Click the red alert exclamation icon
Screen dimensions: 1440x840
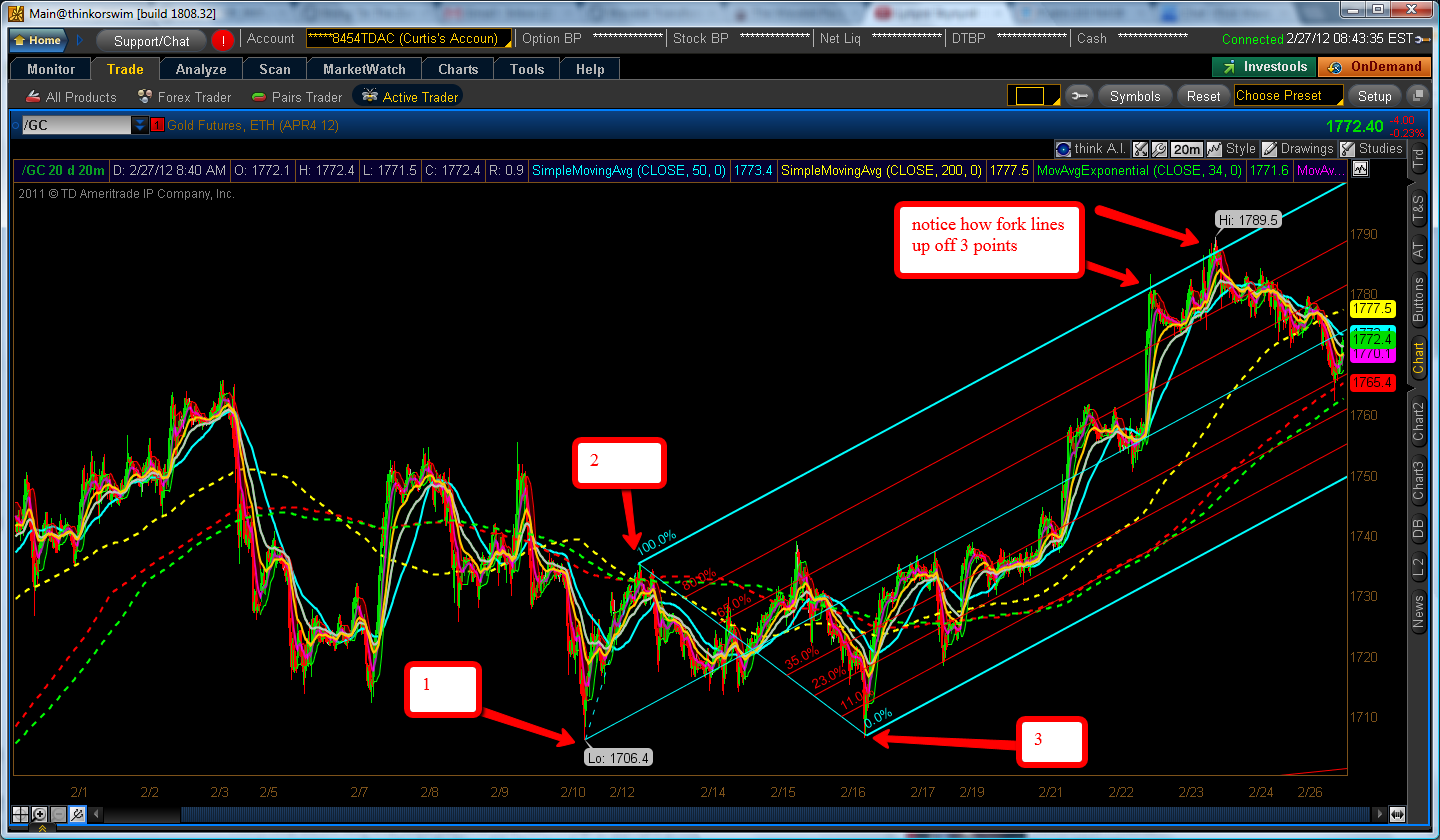(x=222, y=41)
